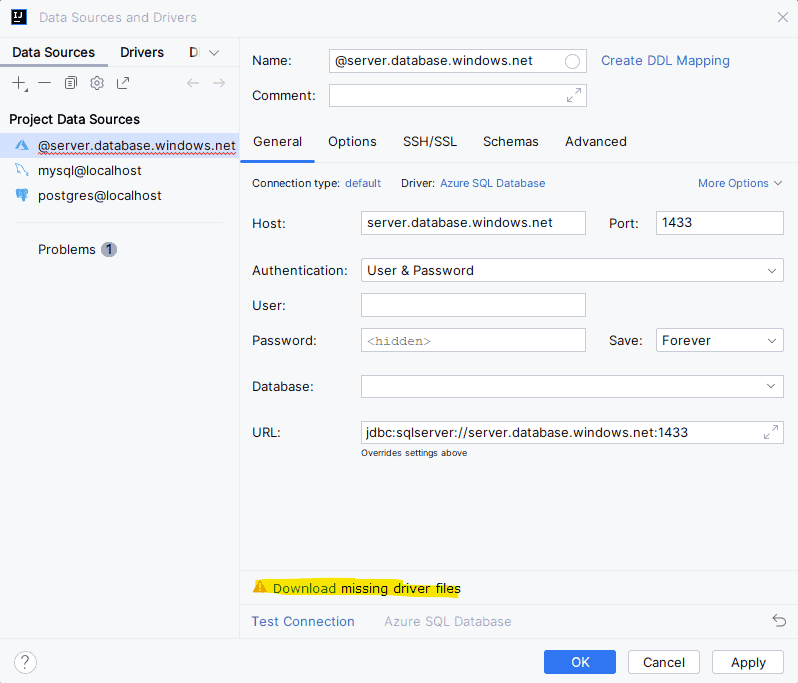The height and width of the screenshot is (683, 798).
Task: Click the Comment input field
Action: pos(458,95)
